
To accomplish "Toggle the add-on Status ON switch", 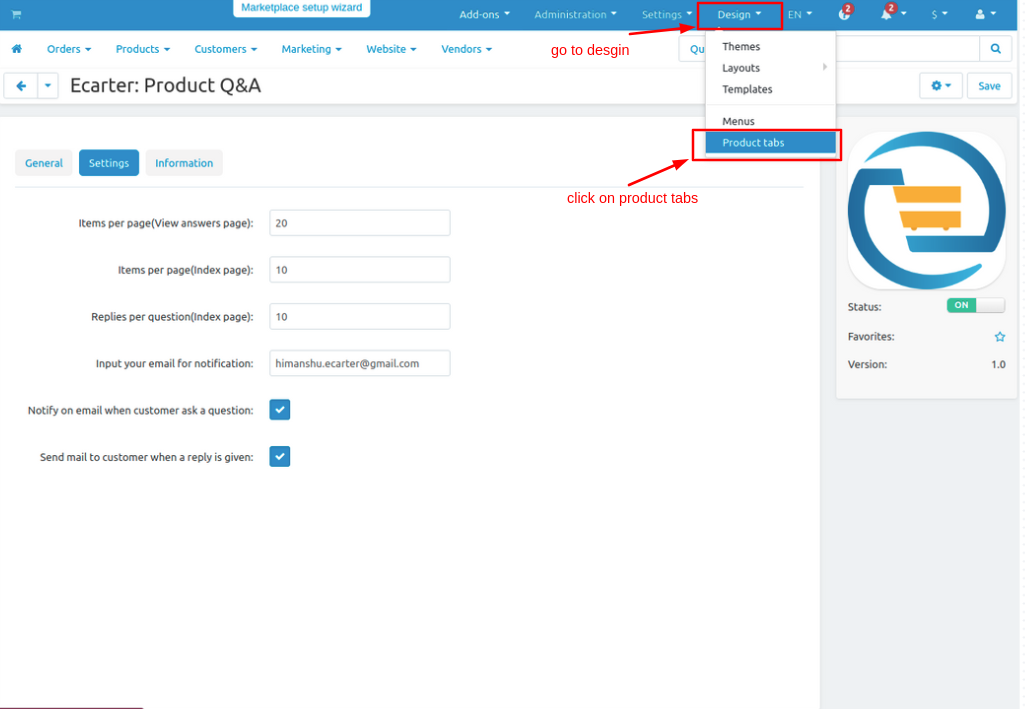I will [x=975, y=305].
